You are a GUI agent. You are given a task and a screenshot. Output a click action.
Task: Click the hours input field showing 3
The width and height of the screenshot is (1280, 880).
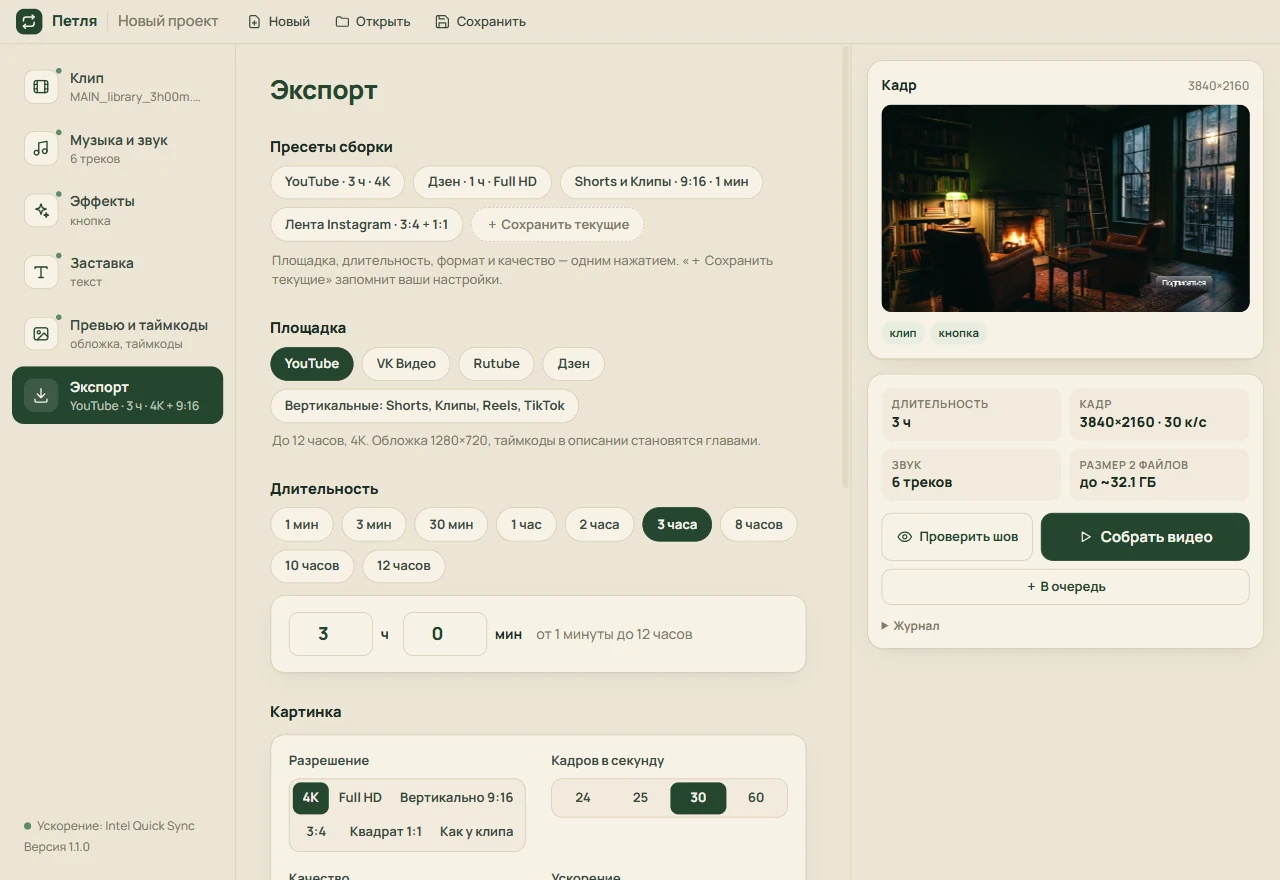pyautogui.click(x=331, y=634)
